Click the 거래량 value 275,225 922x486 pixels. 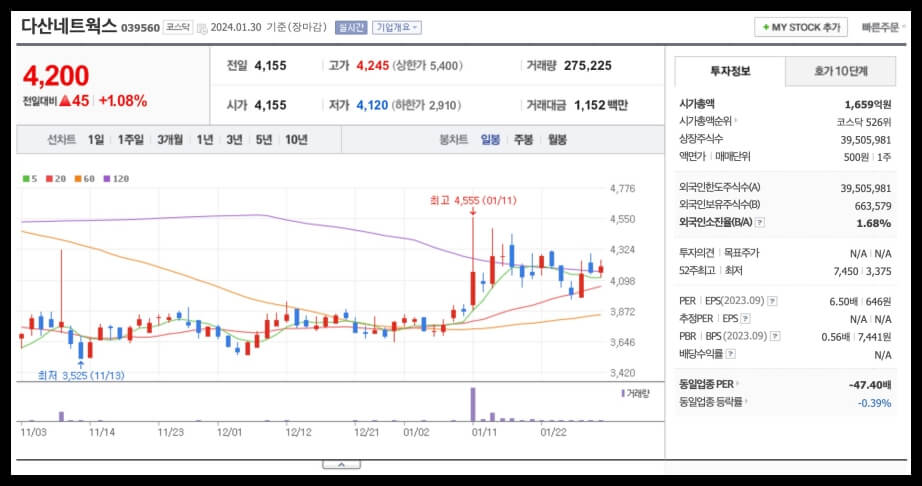pos(587,66)
